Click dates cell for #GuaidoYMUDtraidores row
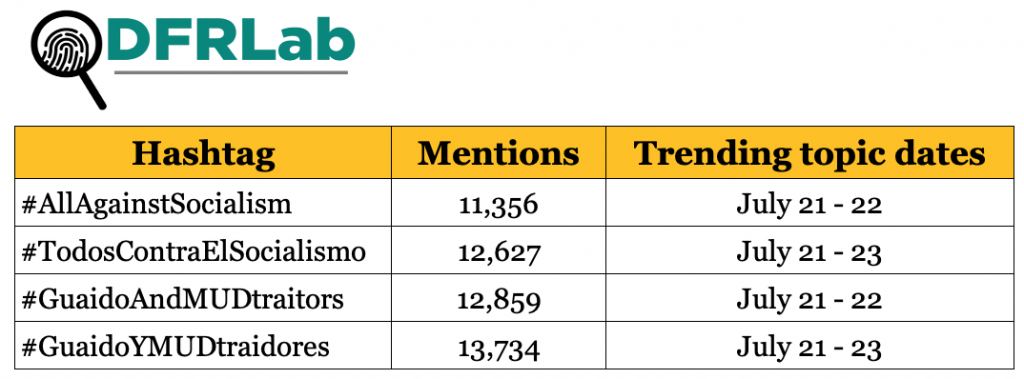The image size is (1024, 379). pyautogui.click(x=810, y=346)
